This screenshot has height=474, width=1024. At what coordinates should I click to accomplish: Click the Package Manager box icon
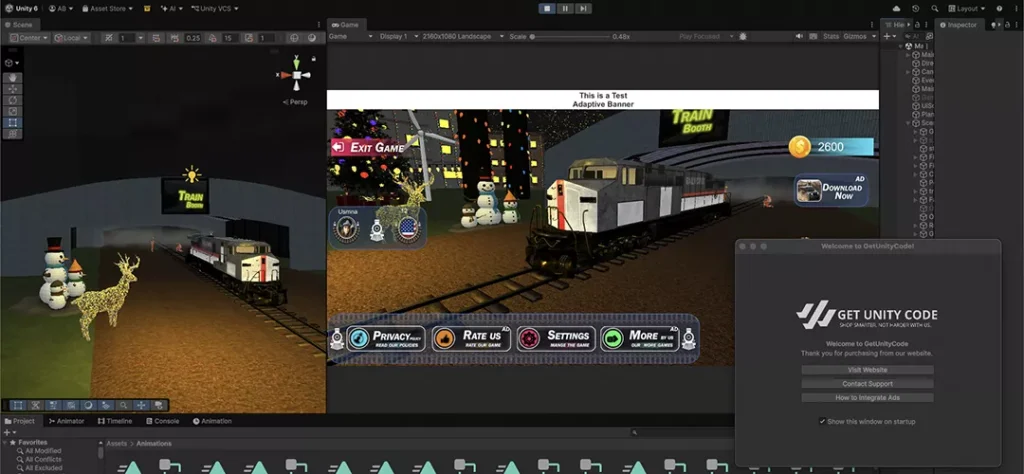pos(146,8)
